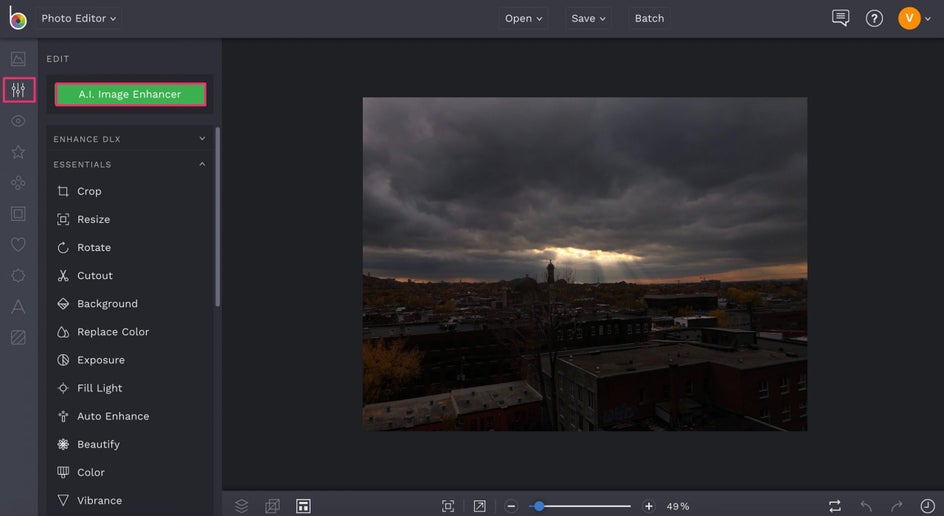The height and width of the screenshot is (516, 944).
Task: Click the fit to screen icon
Action: tap(448, 506)
